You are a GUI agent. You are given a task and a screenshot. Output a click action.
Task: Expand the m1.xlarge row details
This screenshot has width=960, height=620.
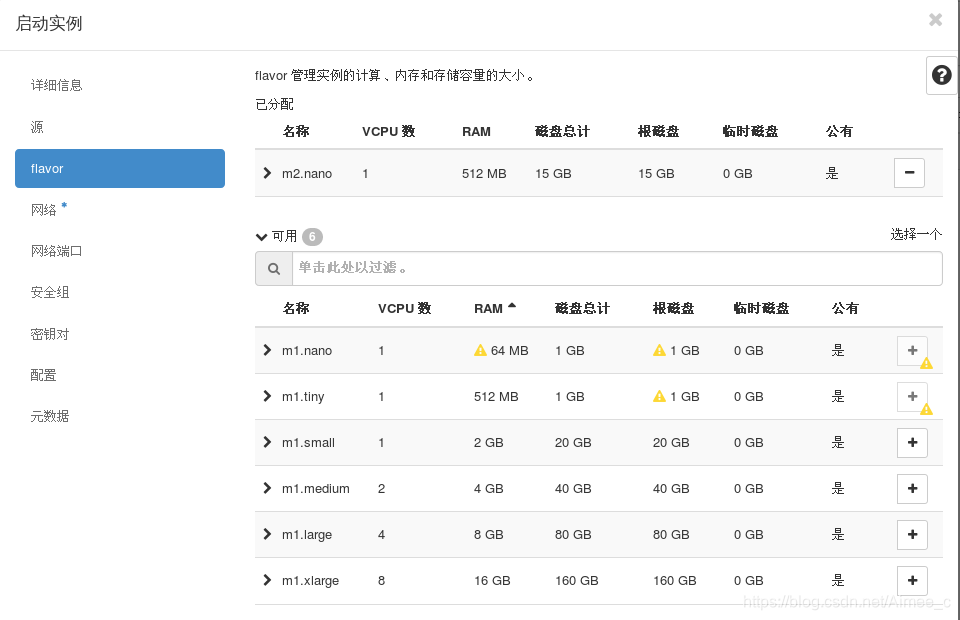point(267,580)
